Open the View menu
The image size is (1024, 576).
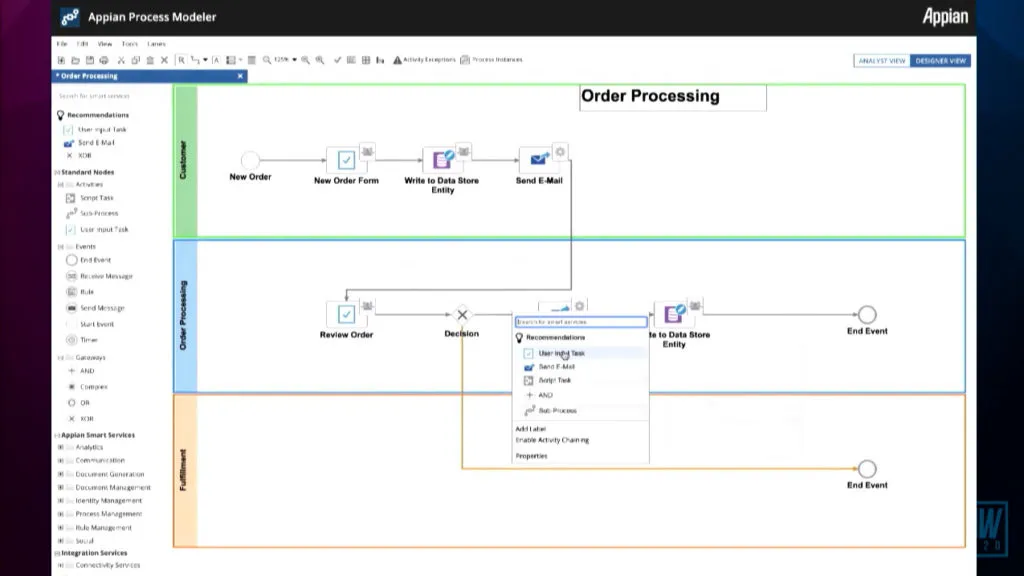(104, 44)
